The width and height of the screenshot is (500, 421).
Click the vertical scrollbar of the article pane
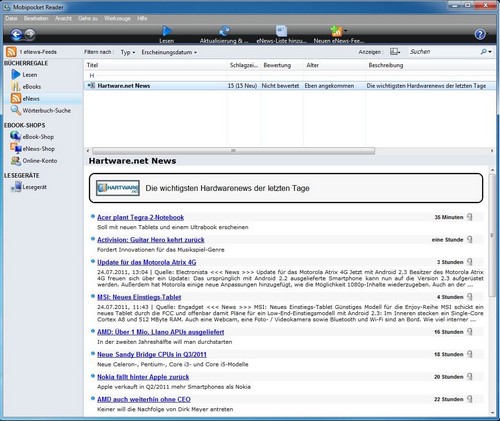pyautogui.click(x=492, y=235)
